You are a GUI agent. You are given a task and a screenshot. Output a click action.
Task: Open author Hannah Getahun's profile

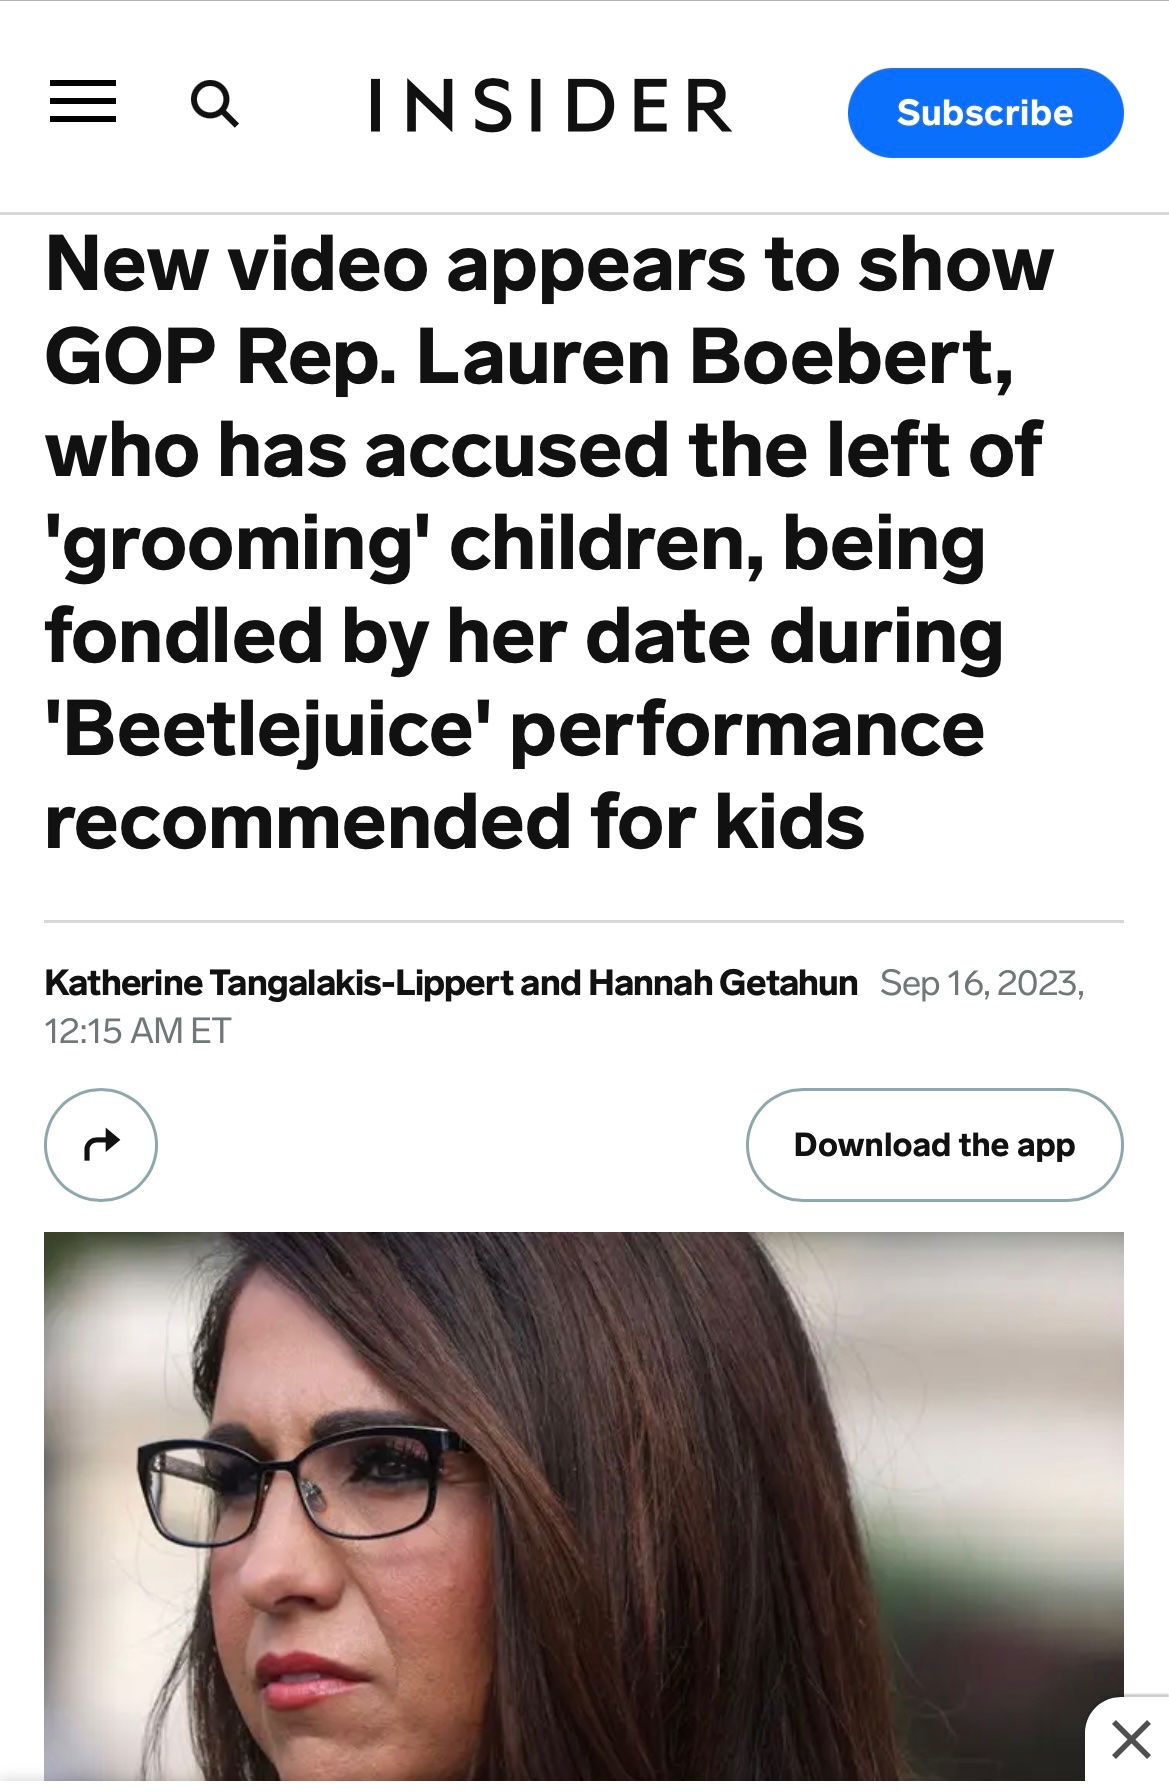[x=723, y=984]
